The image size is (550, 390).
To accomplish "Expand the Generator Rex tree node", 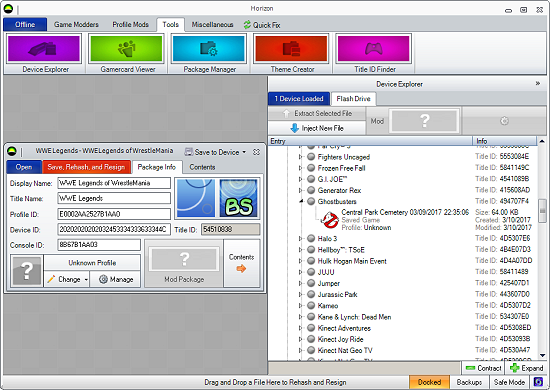I will [300, 190].
